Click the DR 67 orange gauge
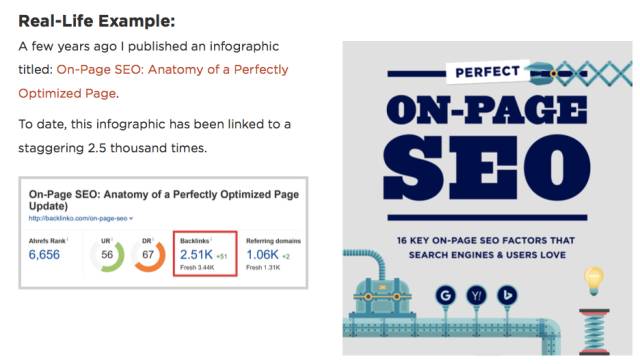This screenshot has width=640, height=364. (x=148, y=255)
